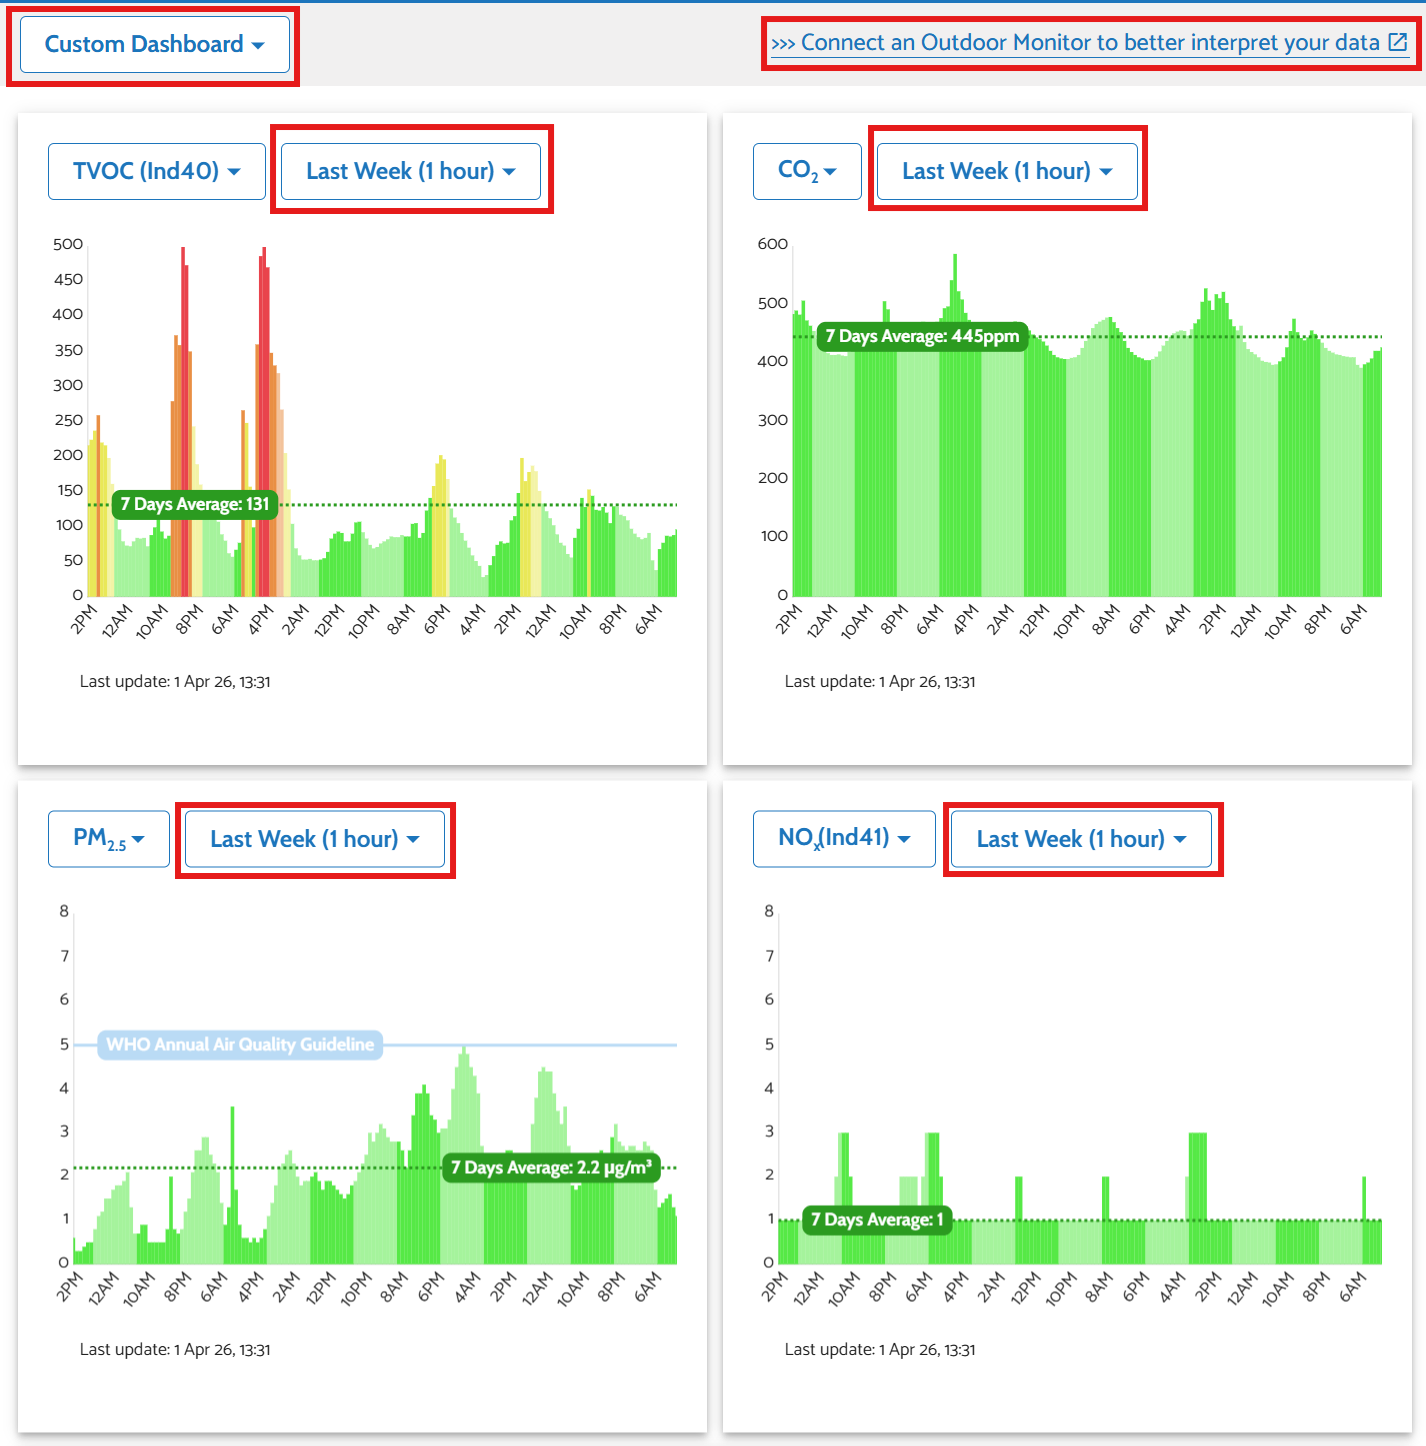Image resolution: width=1426 pixels, height=1446 pixels.
Task: Change the CO2 chart's Last Week time range
Action: [1006, 171]
